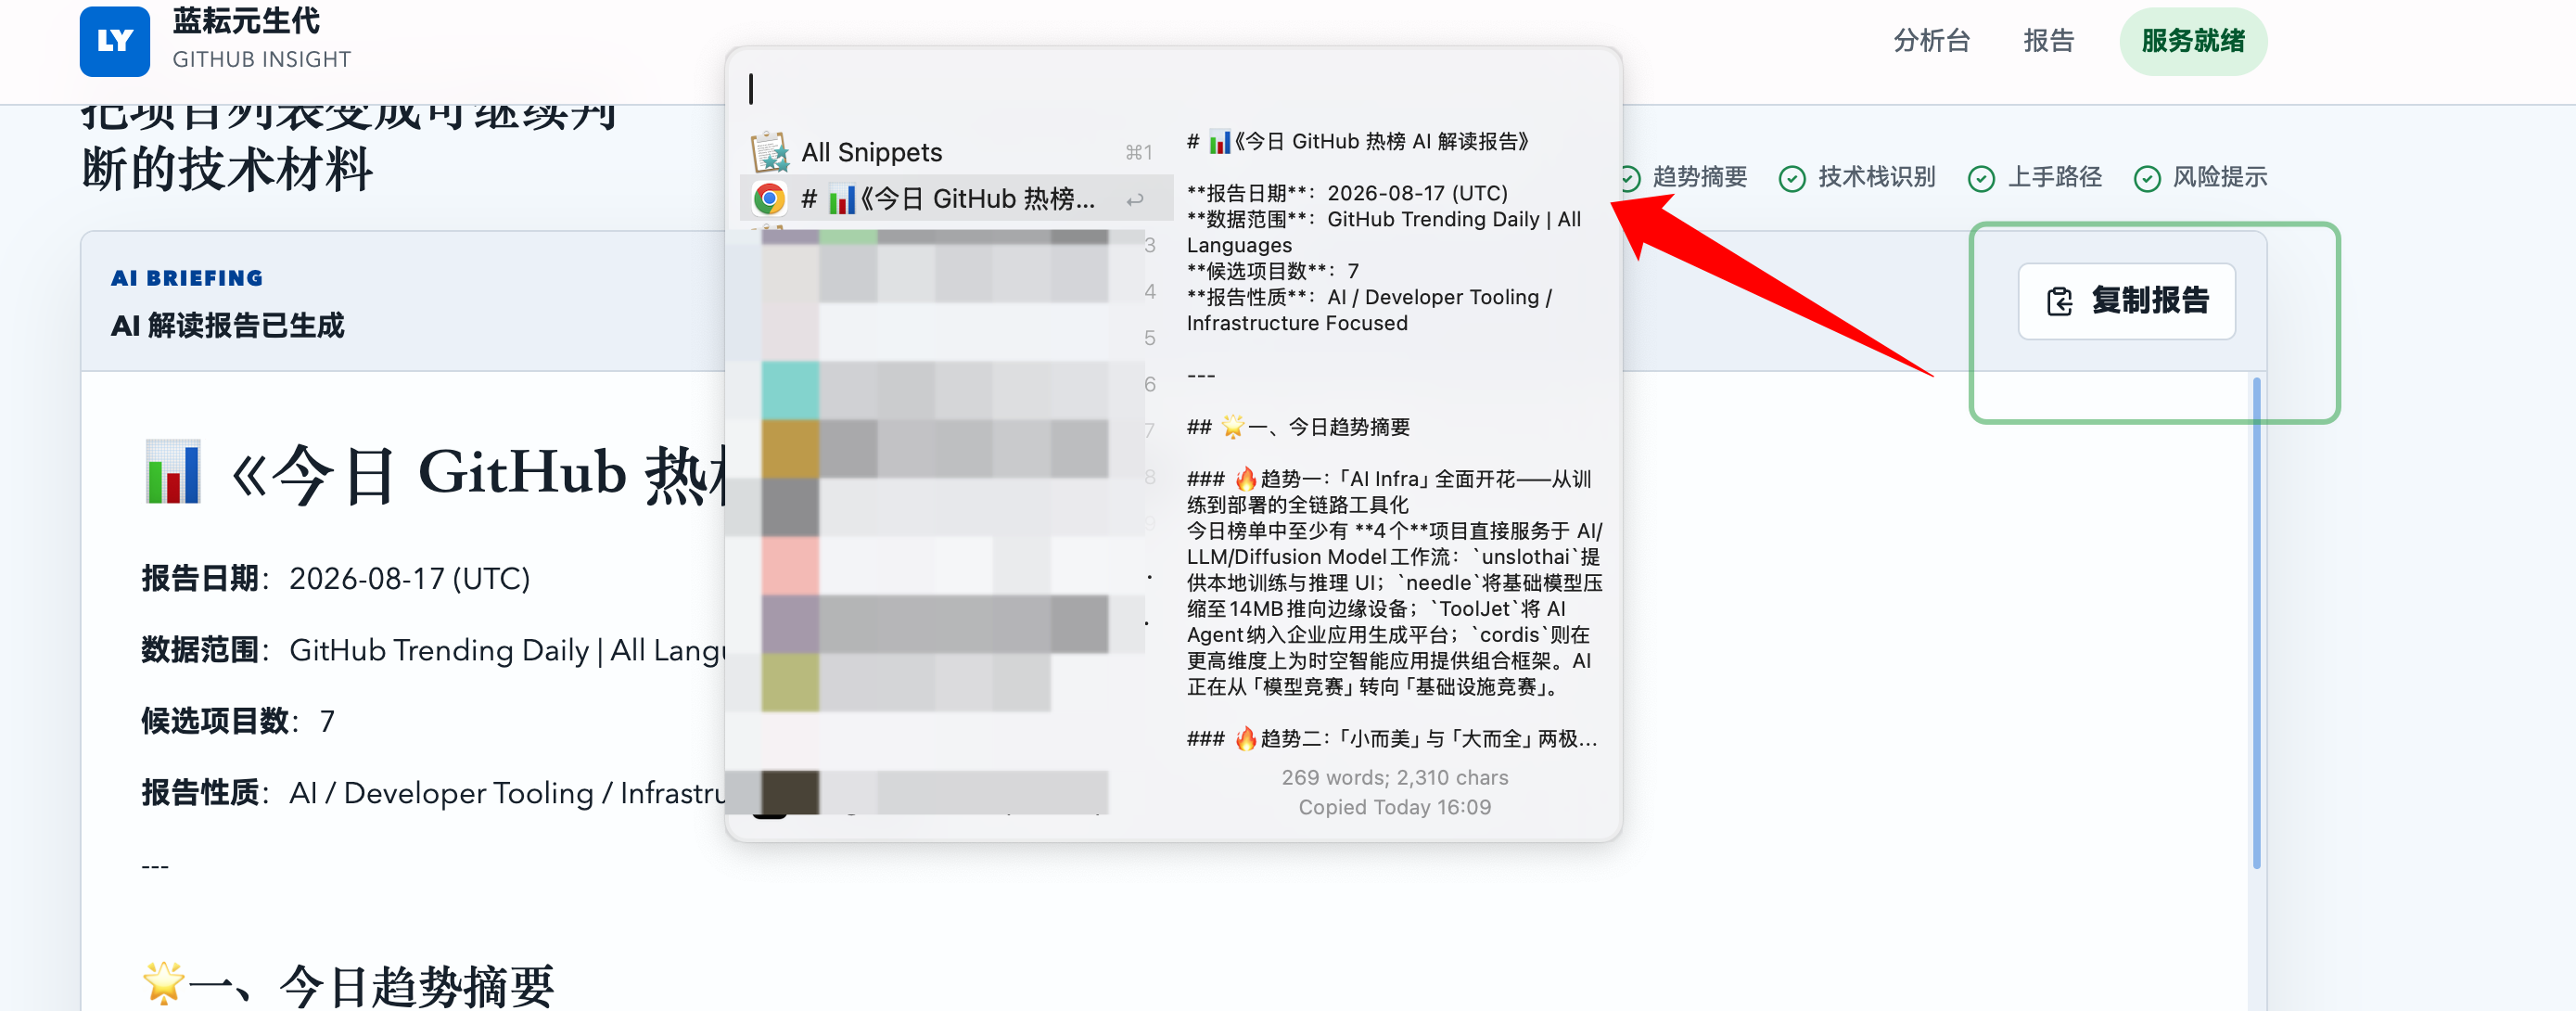
Task: Click the Chrome icon on the clipboard entry
Action: click(x=769, y=199)
